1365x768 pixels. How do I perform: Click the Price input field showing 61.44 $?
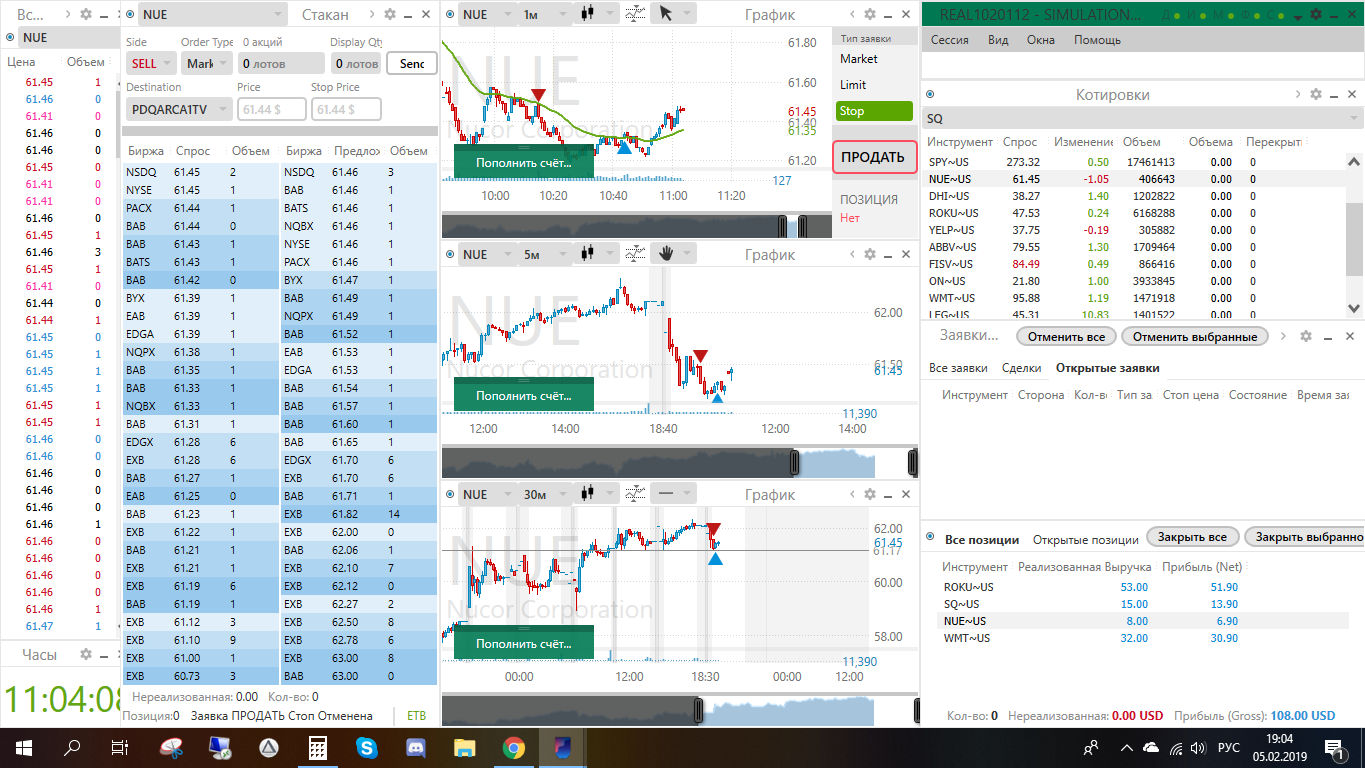click(272, 109)
